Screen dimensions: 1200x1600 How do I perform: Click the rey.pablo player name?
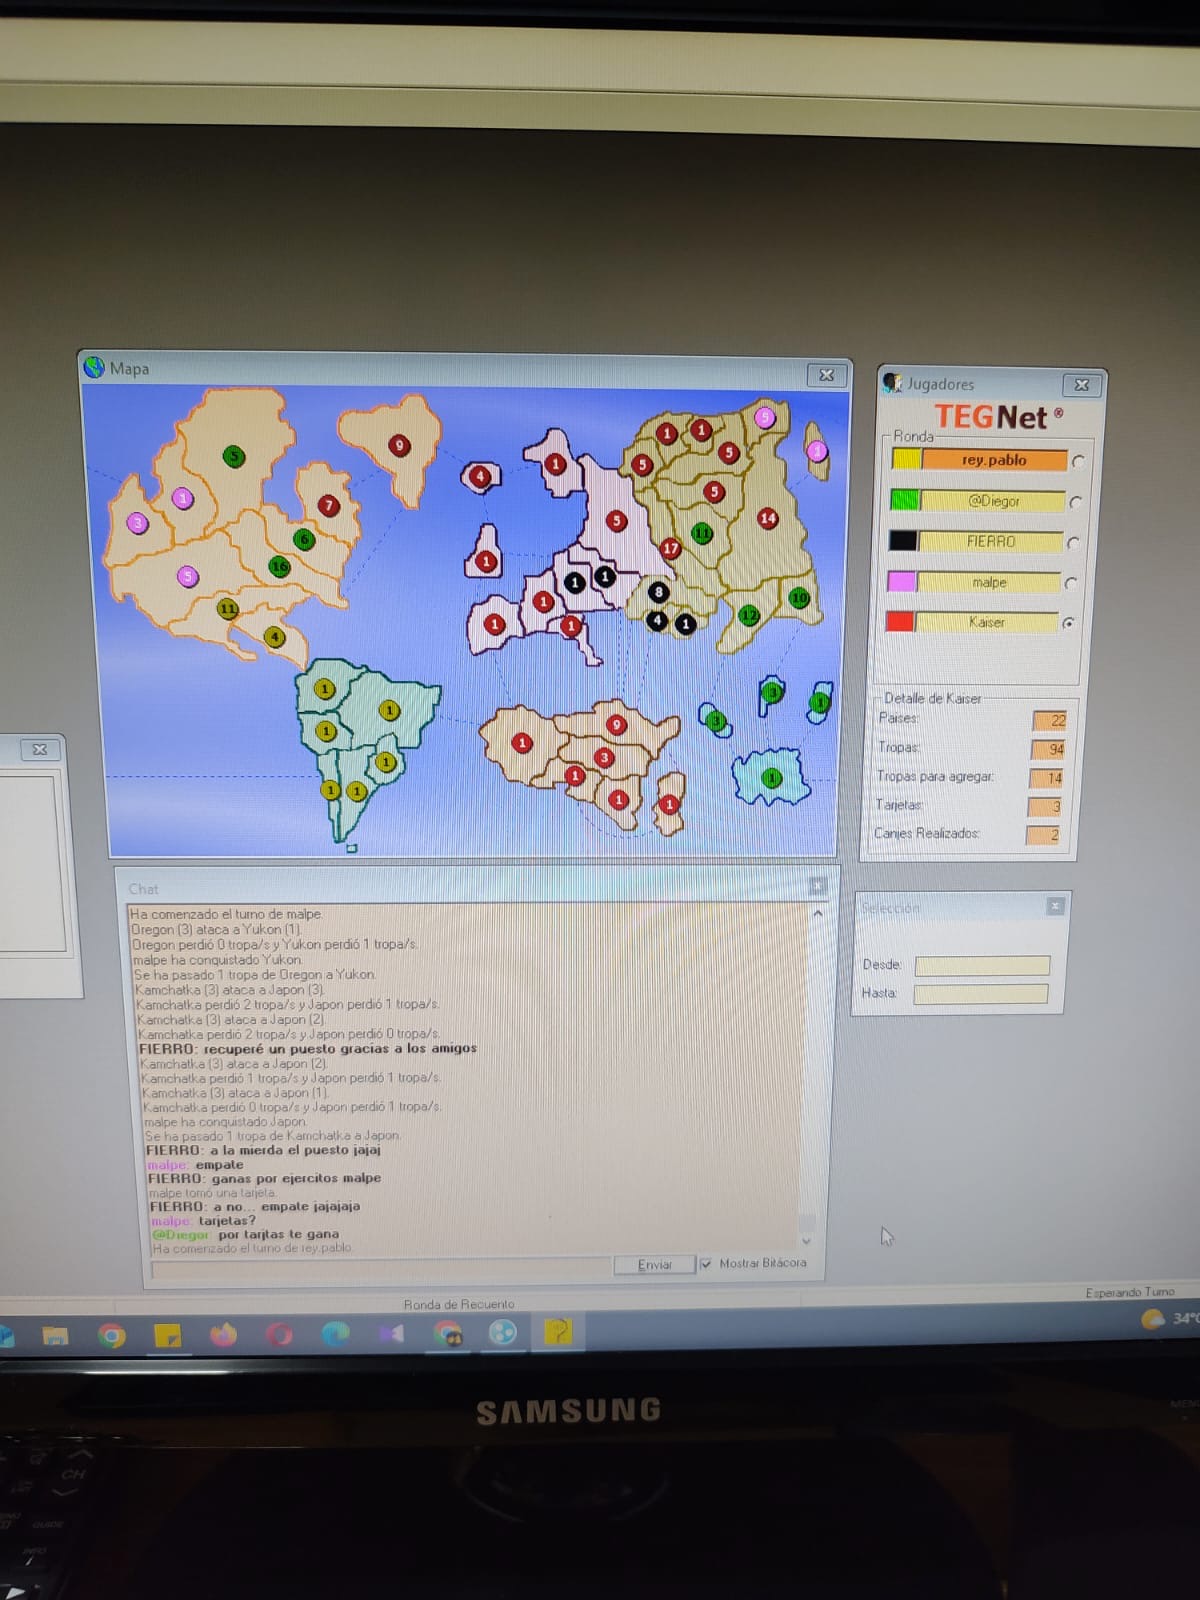(994, 460)
